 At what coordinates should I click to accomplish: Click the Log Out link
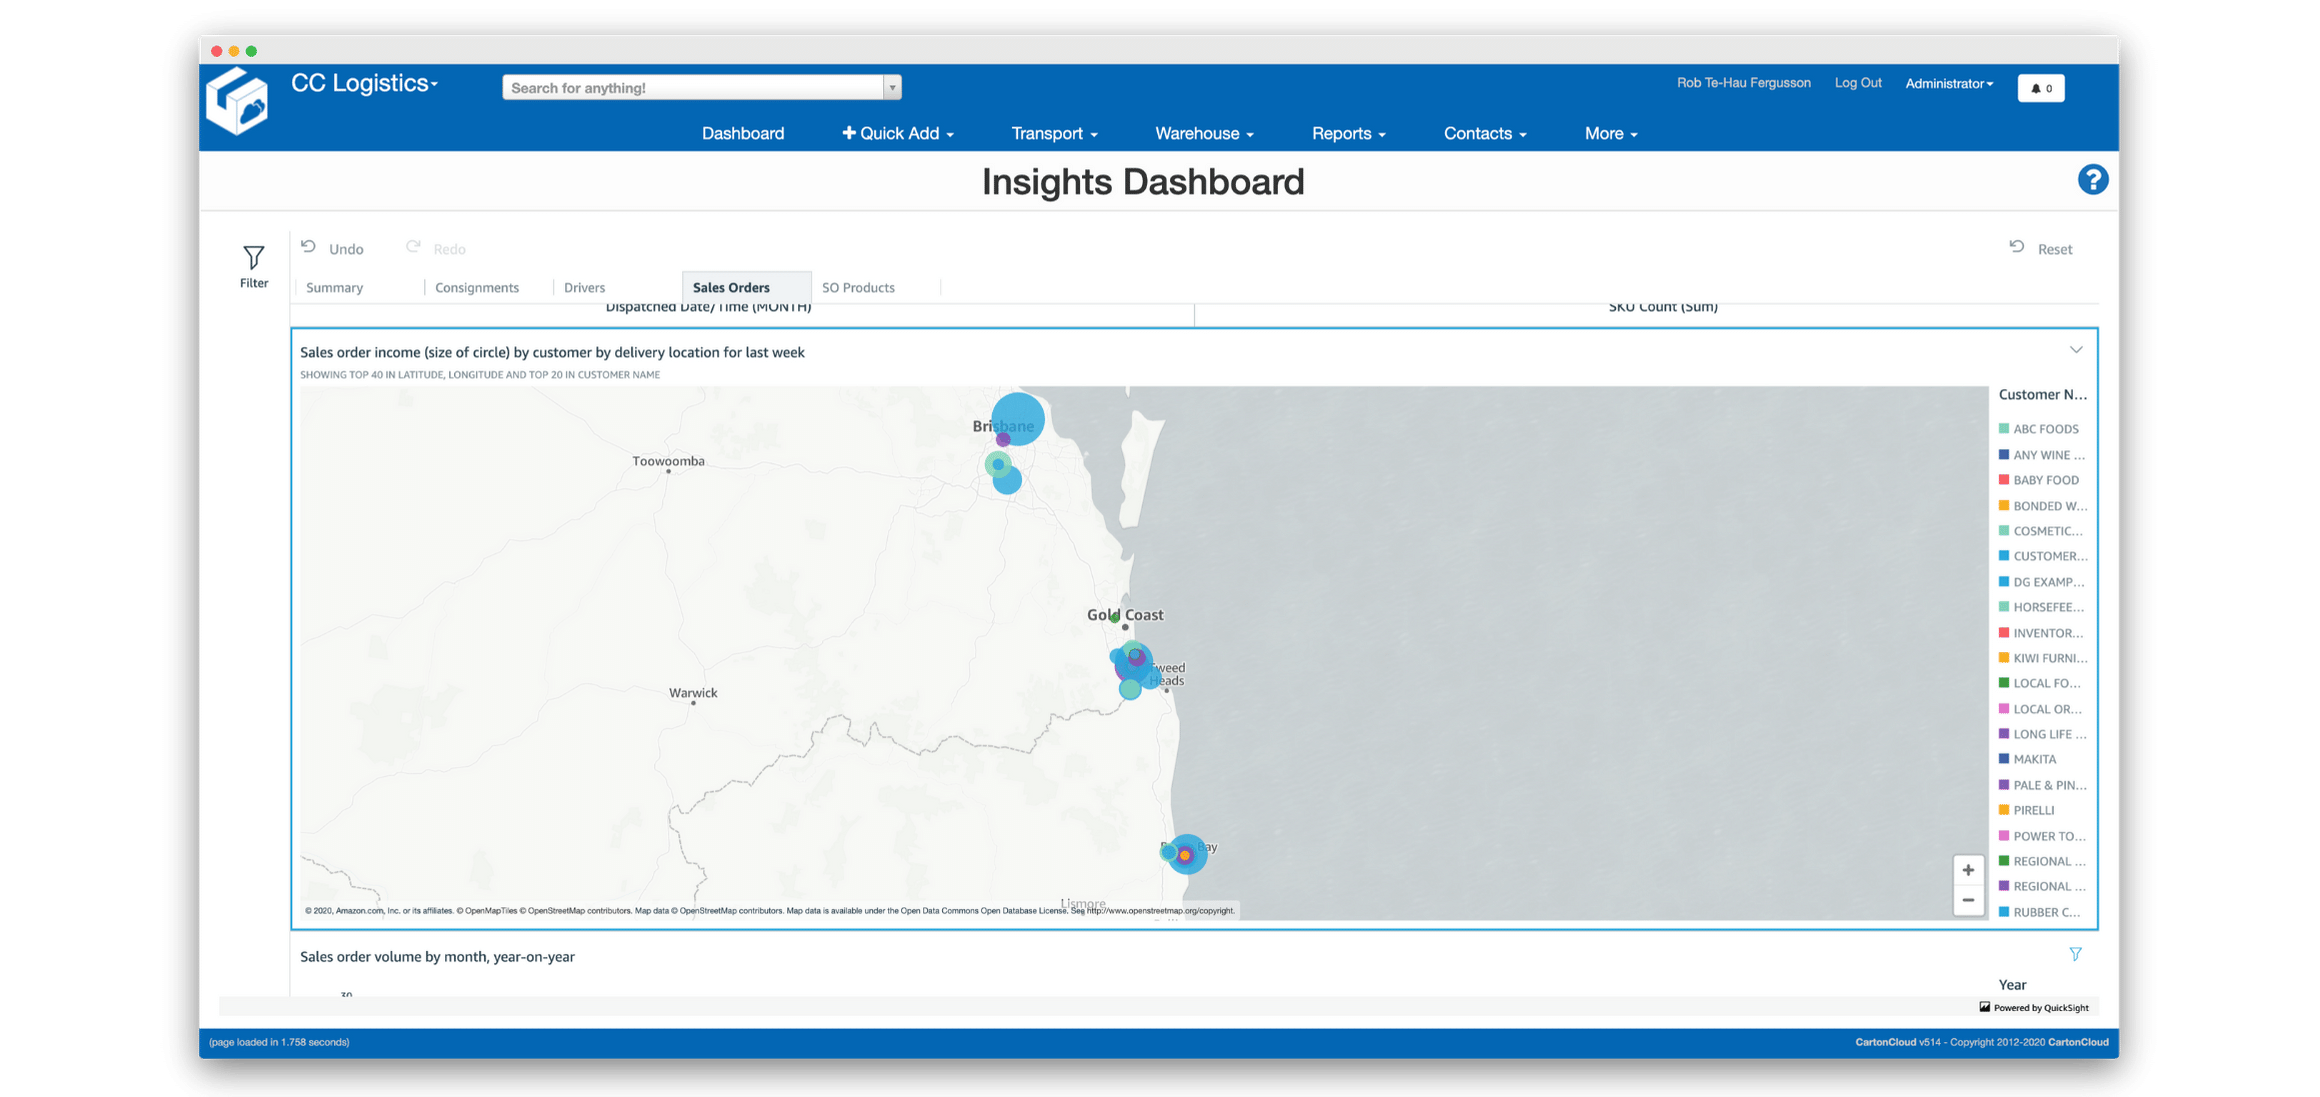[x=1857, y=83]
